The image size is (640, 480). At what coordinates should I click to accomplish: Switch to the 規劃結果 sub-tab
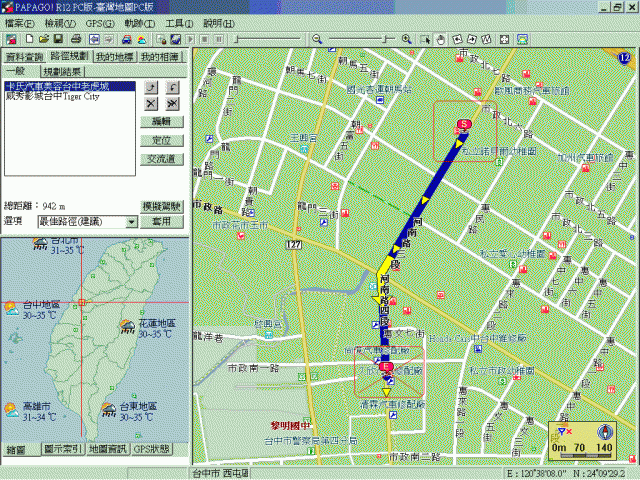[x=62, y=71]
